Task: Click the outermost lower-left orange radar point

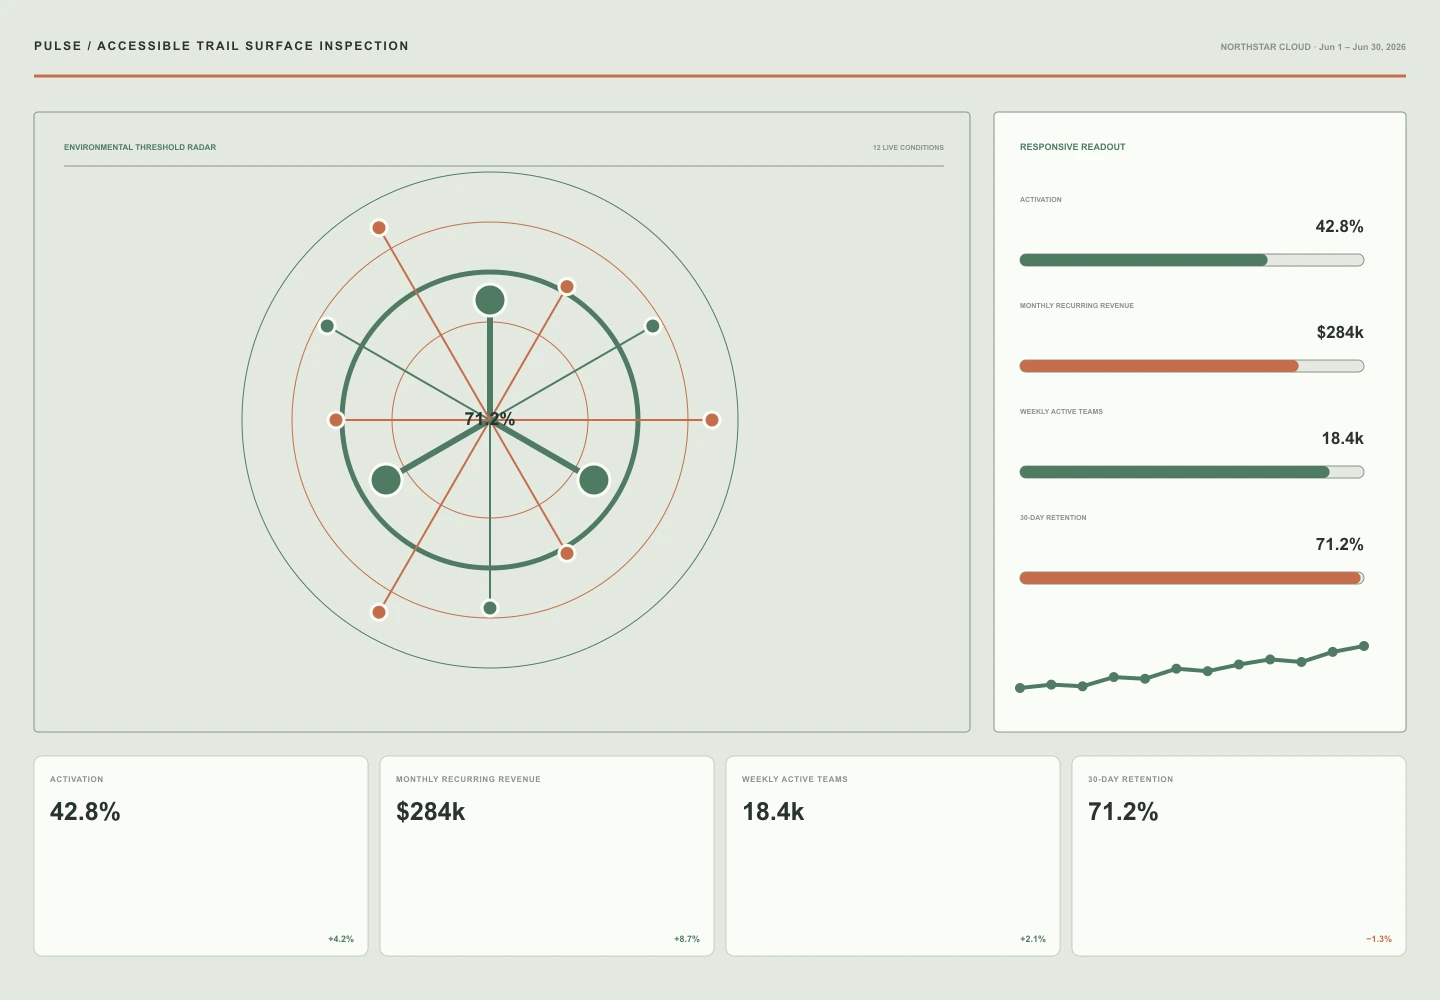Action: pyautogui.click(x=379, y=612)
